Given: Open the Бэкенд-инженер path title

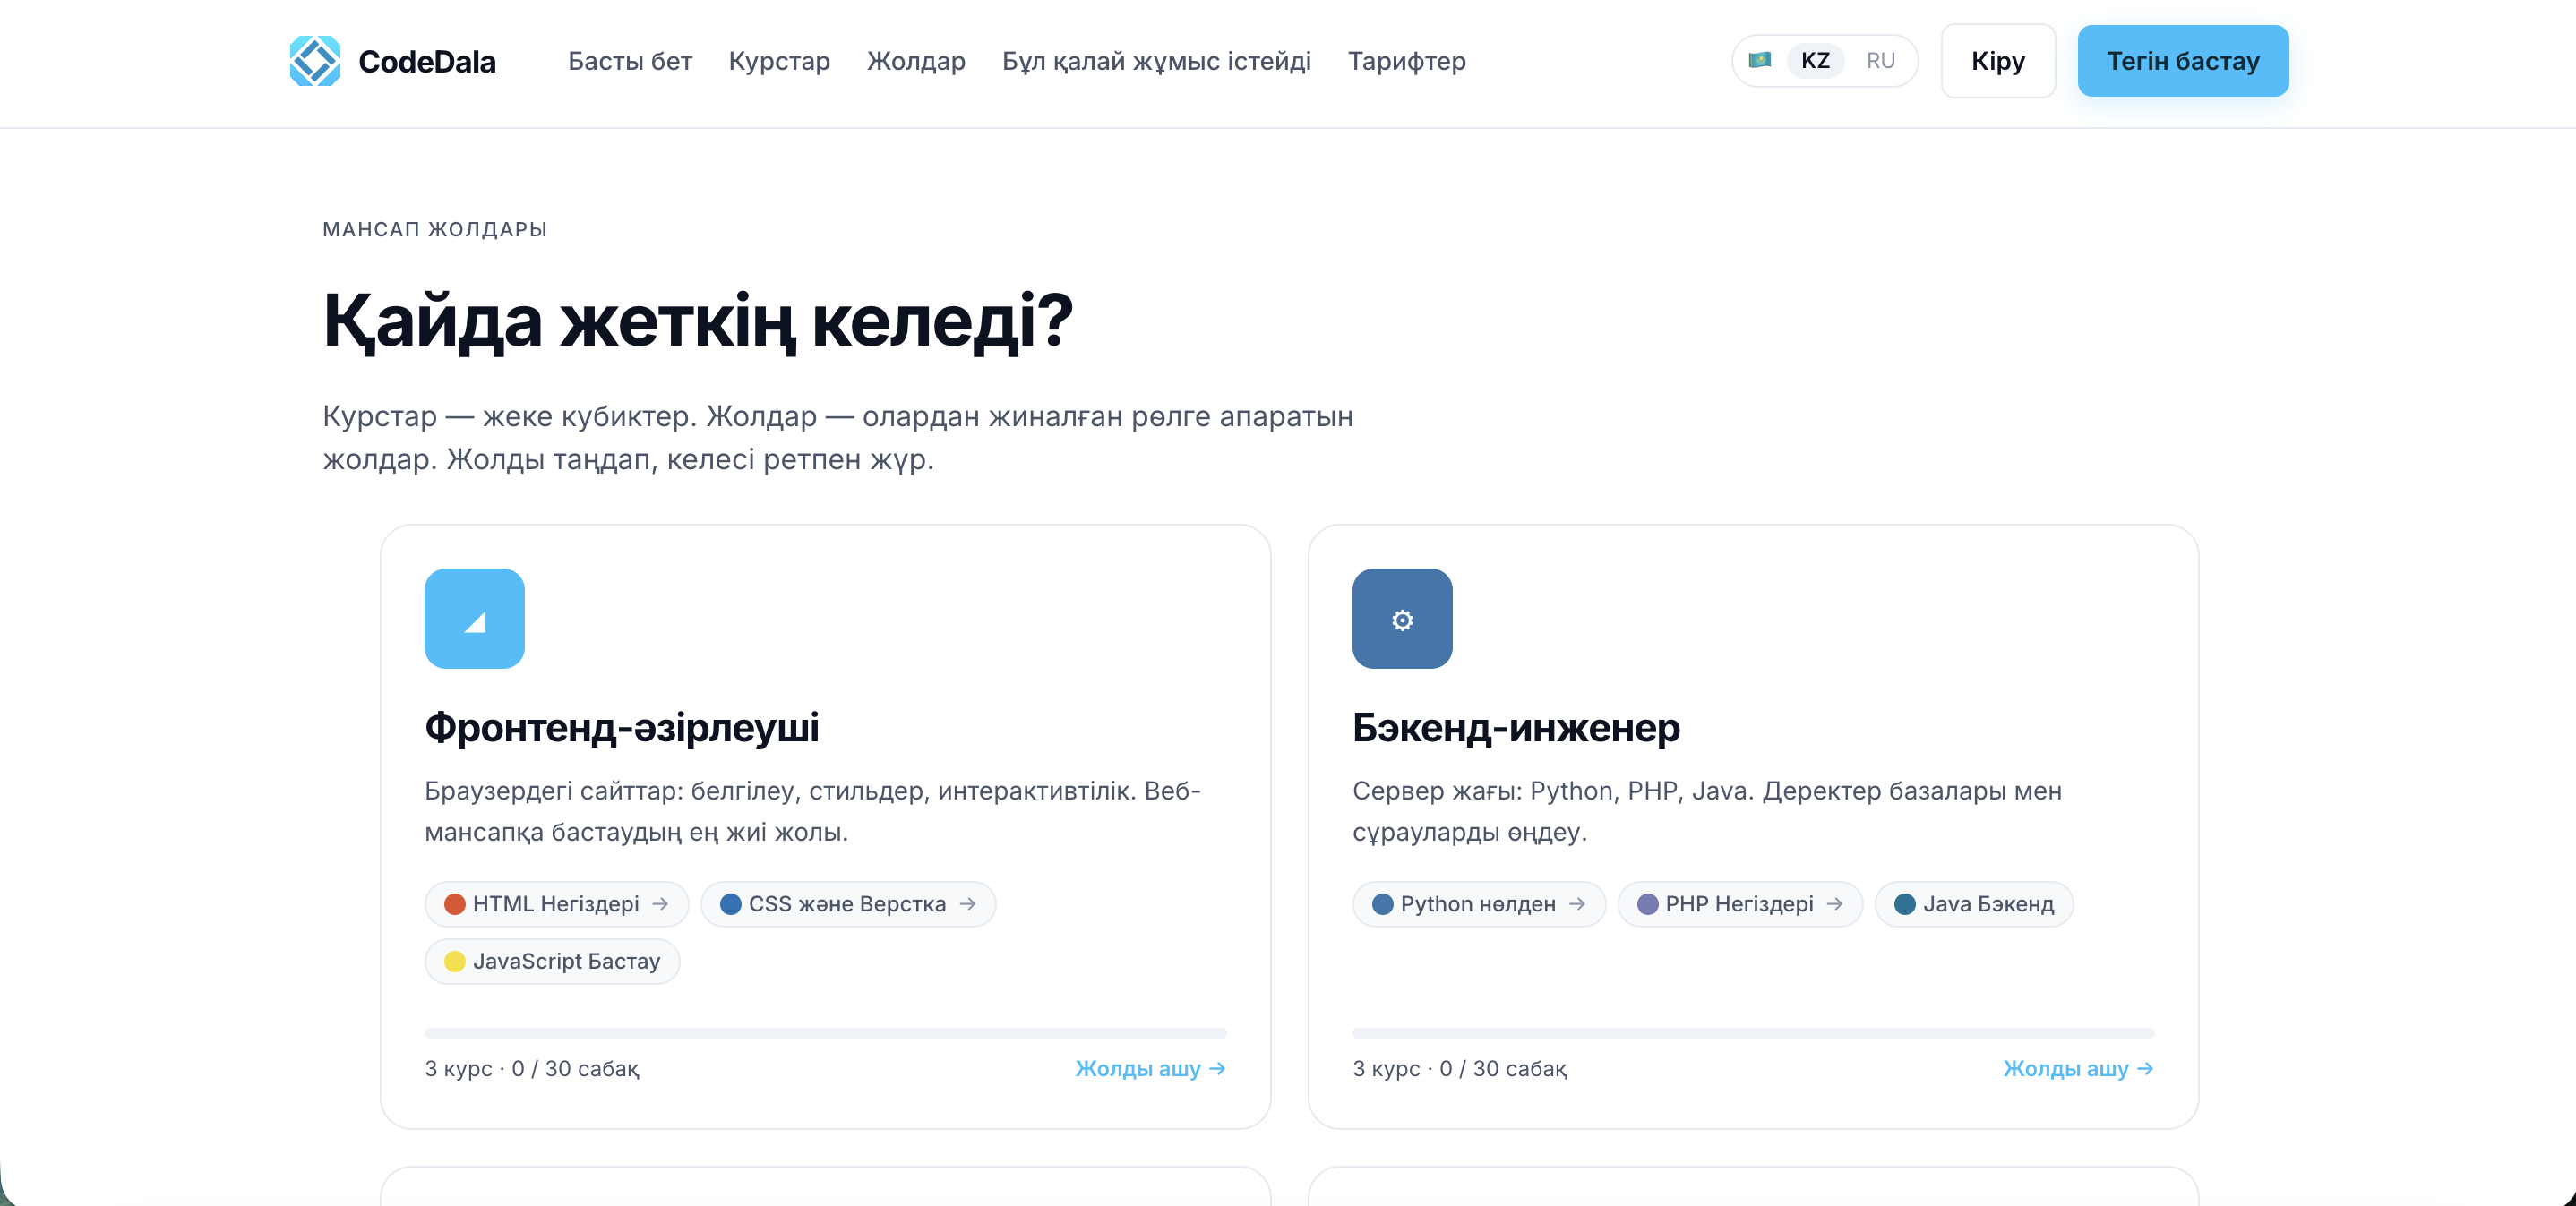Looking at the screenshot, I should [x=1516, y=727].
